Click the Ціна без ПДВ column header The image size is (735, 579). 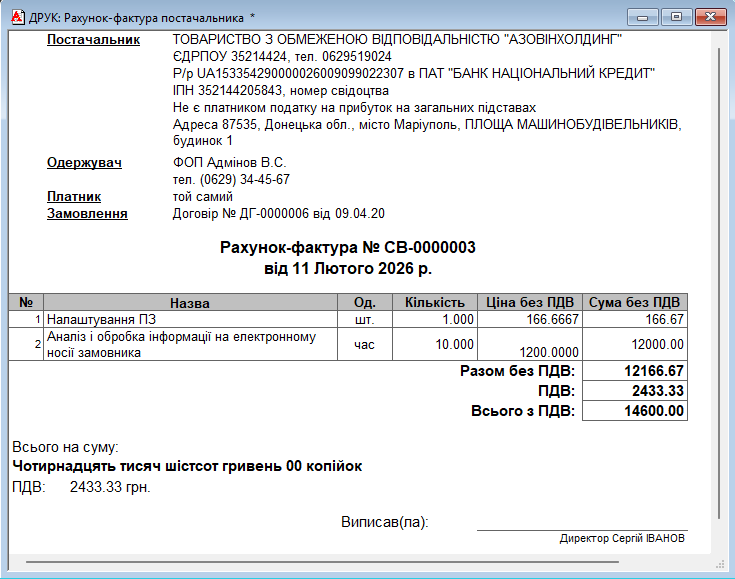point(529,303)
